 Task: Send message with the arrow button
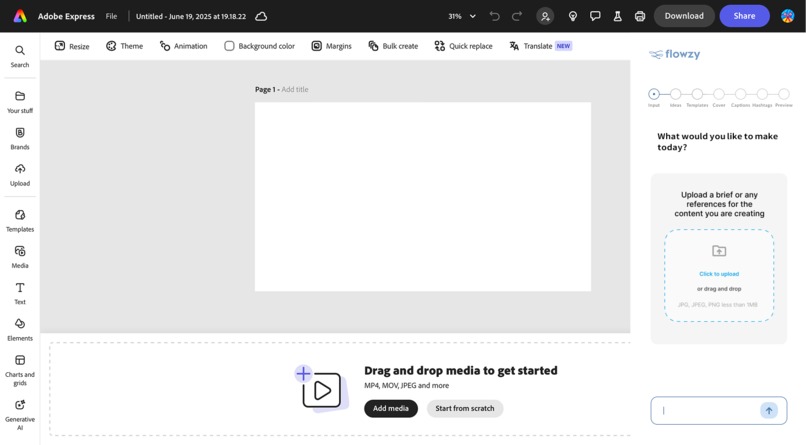click(x=769, y=411)
